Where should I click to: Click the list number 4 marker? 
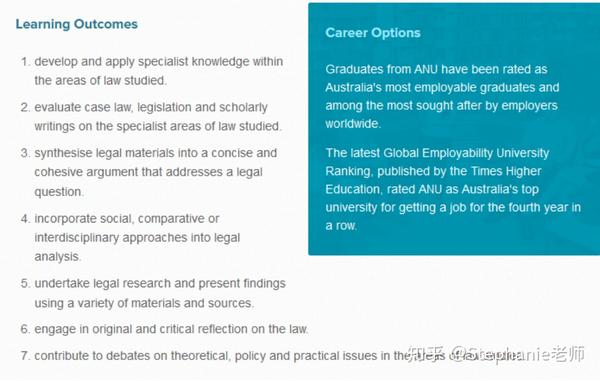pyautogui.click(x=25, y=219)
